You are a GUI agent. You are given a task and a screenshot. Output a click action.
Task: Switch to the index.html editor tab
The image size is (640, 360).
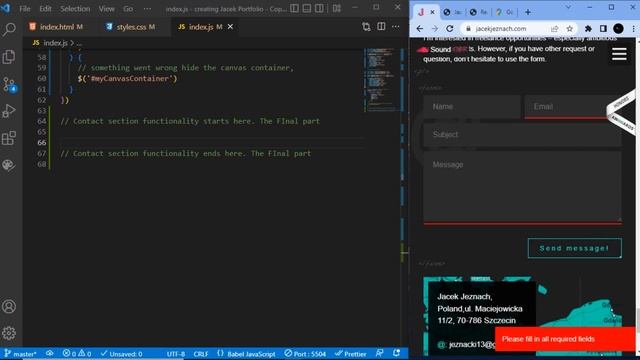point(56,27)
